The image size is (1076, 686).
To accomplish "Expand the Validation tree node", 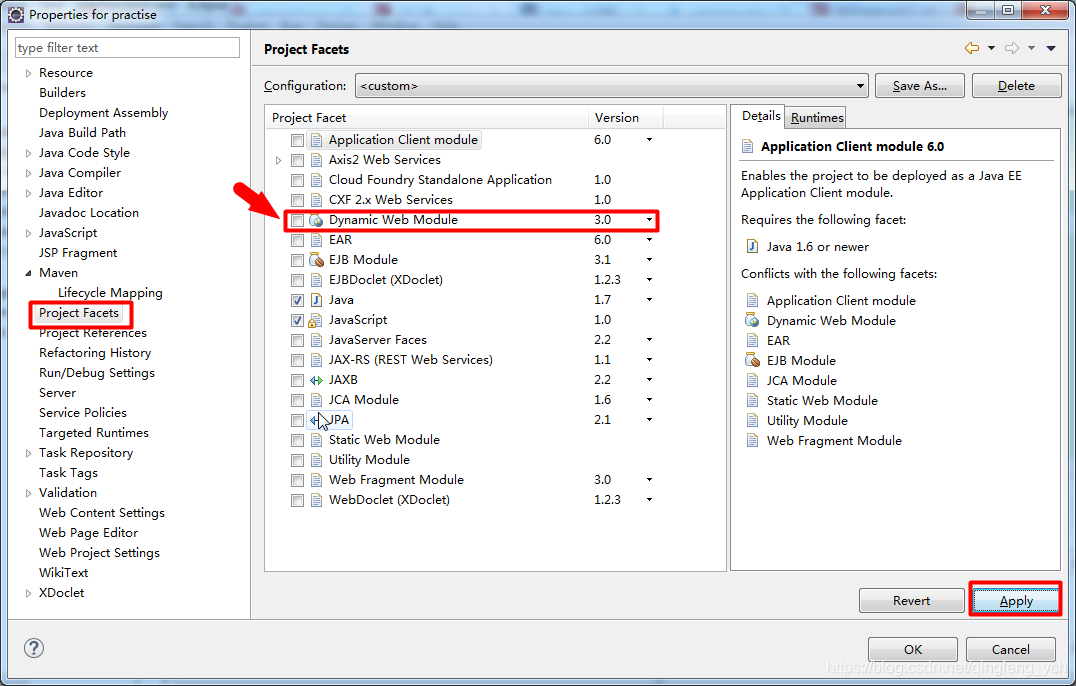I will click(x=28, y=493).
